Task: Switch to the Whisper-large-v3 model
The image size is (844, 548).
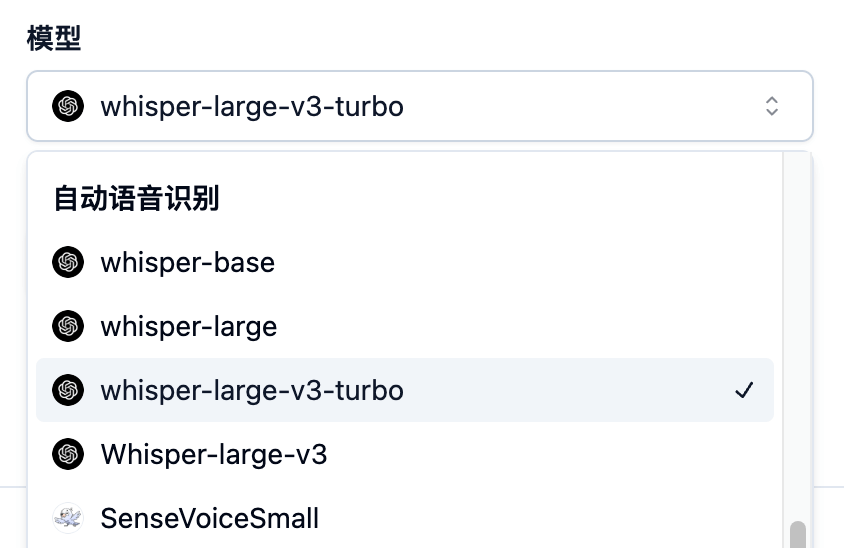Action: [214, 455]
